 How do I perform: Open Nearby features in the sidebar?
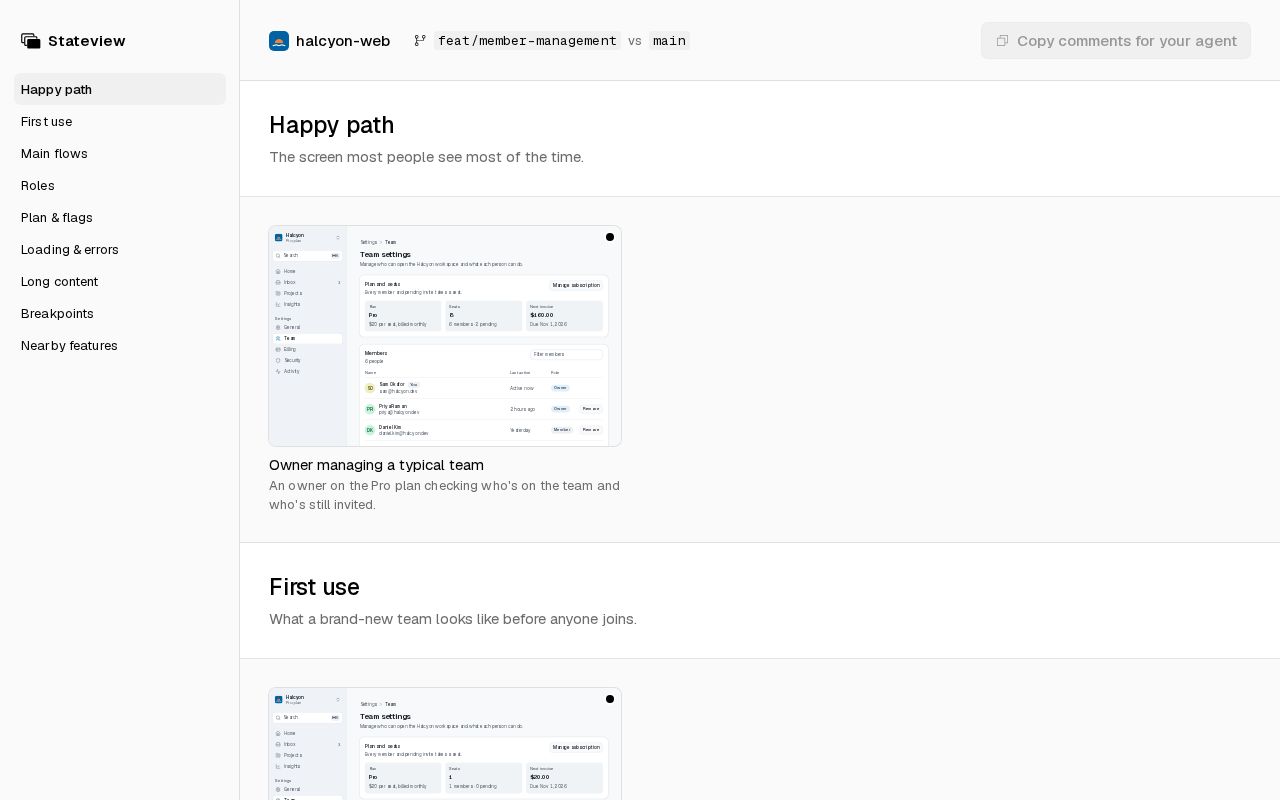tap(120, 345)
